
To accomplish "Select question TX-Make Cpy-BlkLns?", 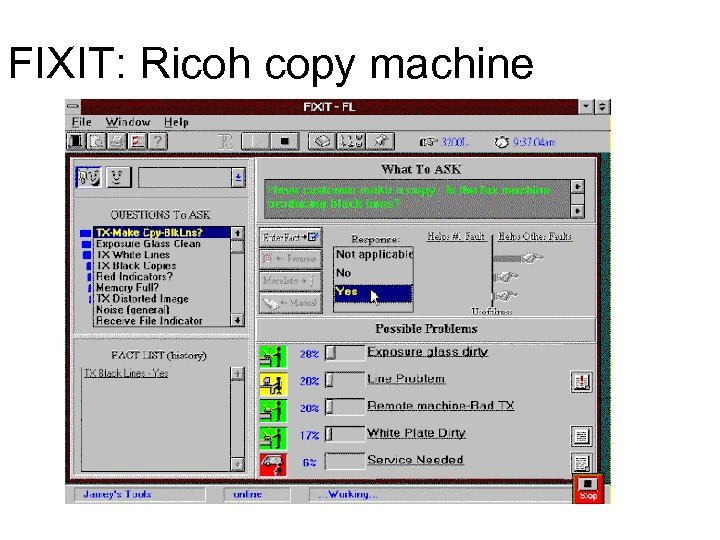I will pyautogui.click(x=162, y=233).
